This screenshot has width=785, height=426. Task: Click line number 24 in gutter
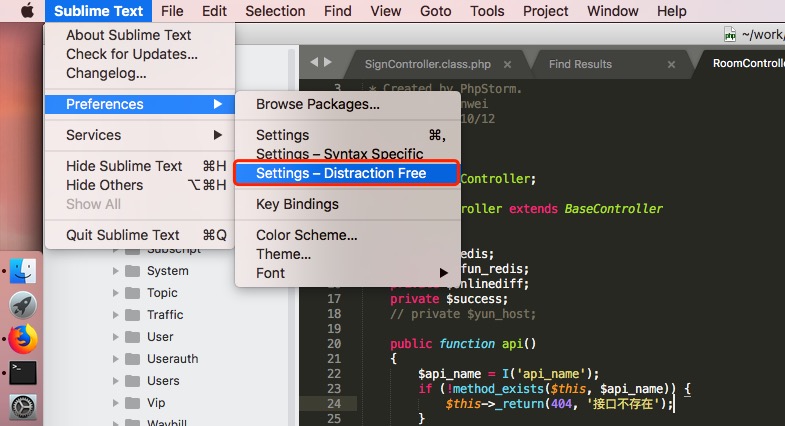point(334,404)
